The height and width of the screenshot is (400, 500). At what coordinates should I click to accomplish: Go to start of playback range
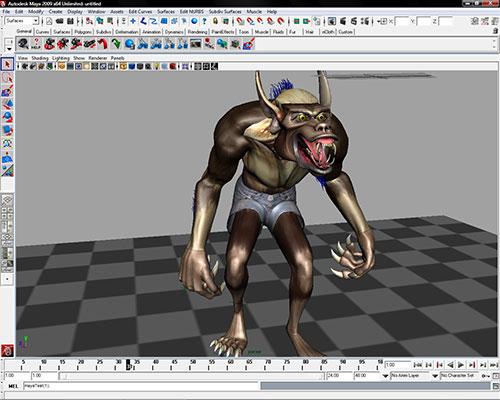(418, 365)
